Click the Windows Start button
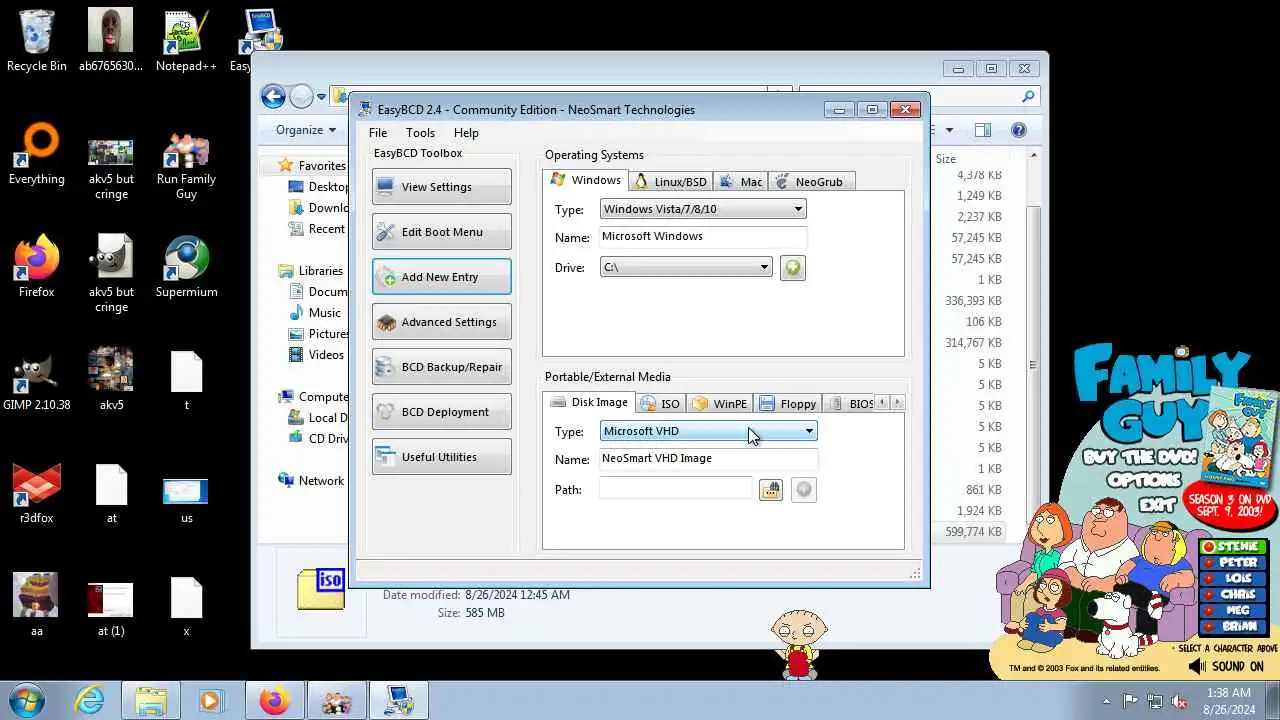This screenshot has width=1280, height=720. [x=27, y=700]
